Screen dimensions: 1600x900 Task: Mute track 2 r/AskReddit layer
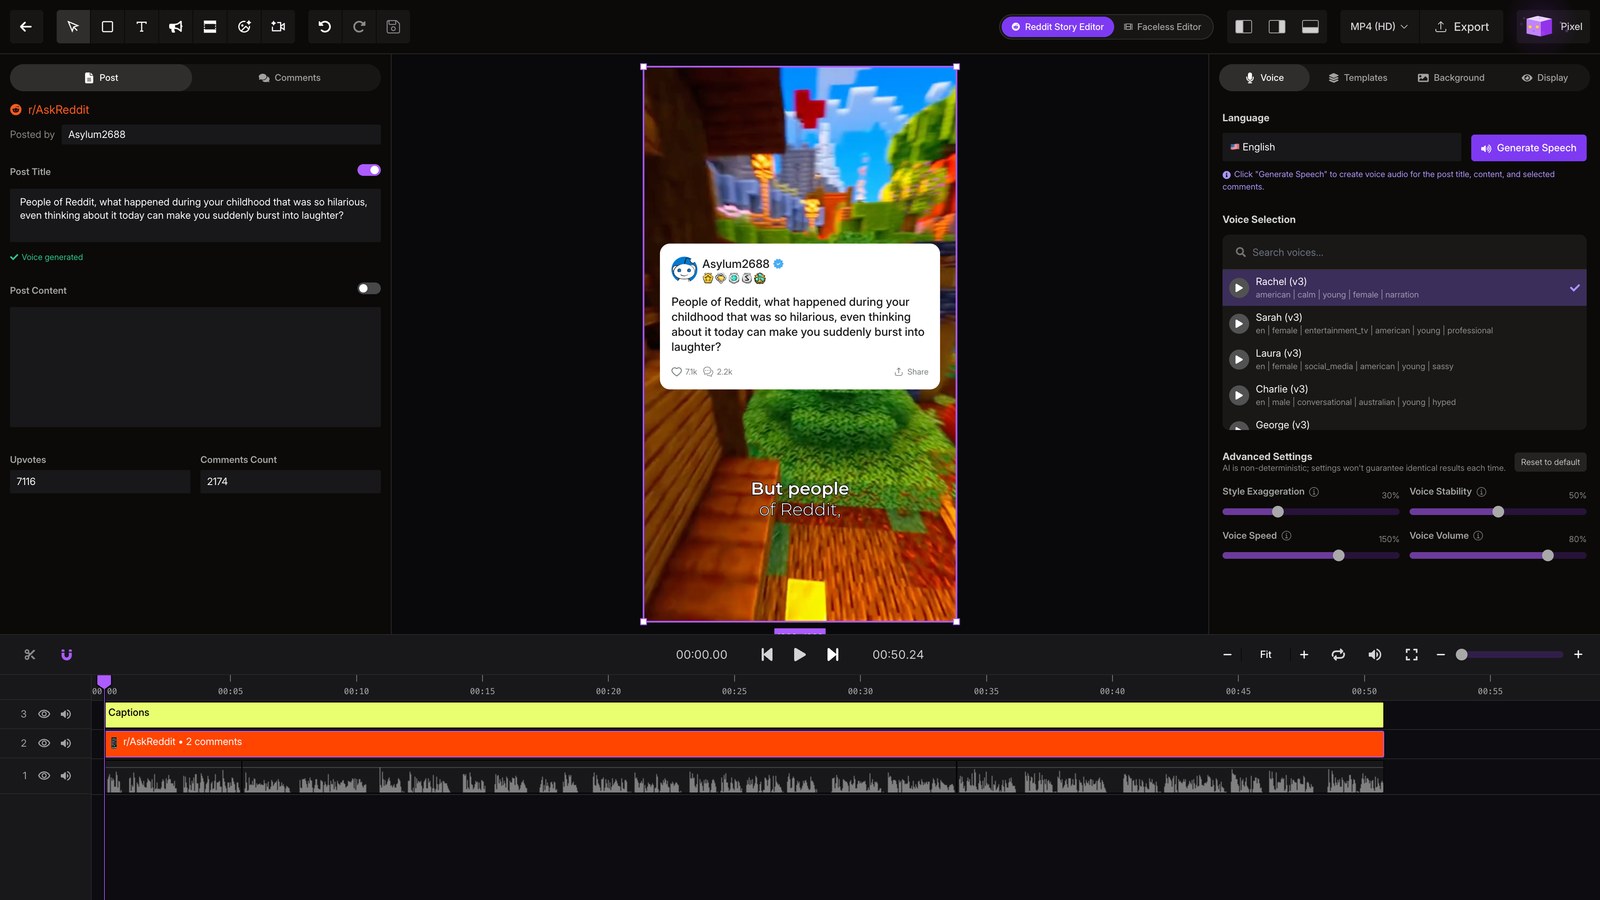pyautogui.click(x=66, y=743)
